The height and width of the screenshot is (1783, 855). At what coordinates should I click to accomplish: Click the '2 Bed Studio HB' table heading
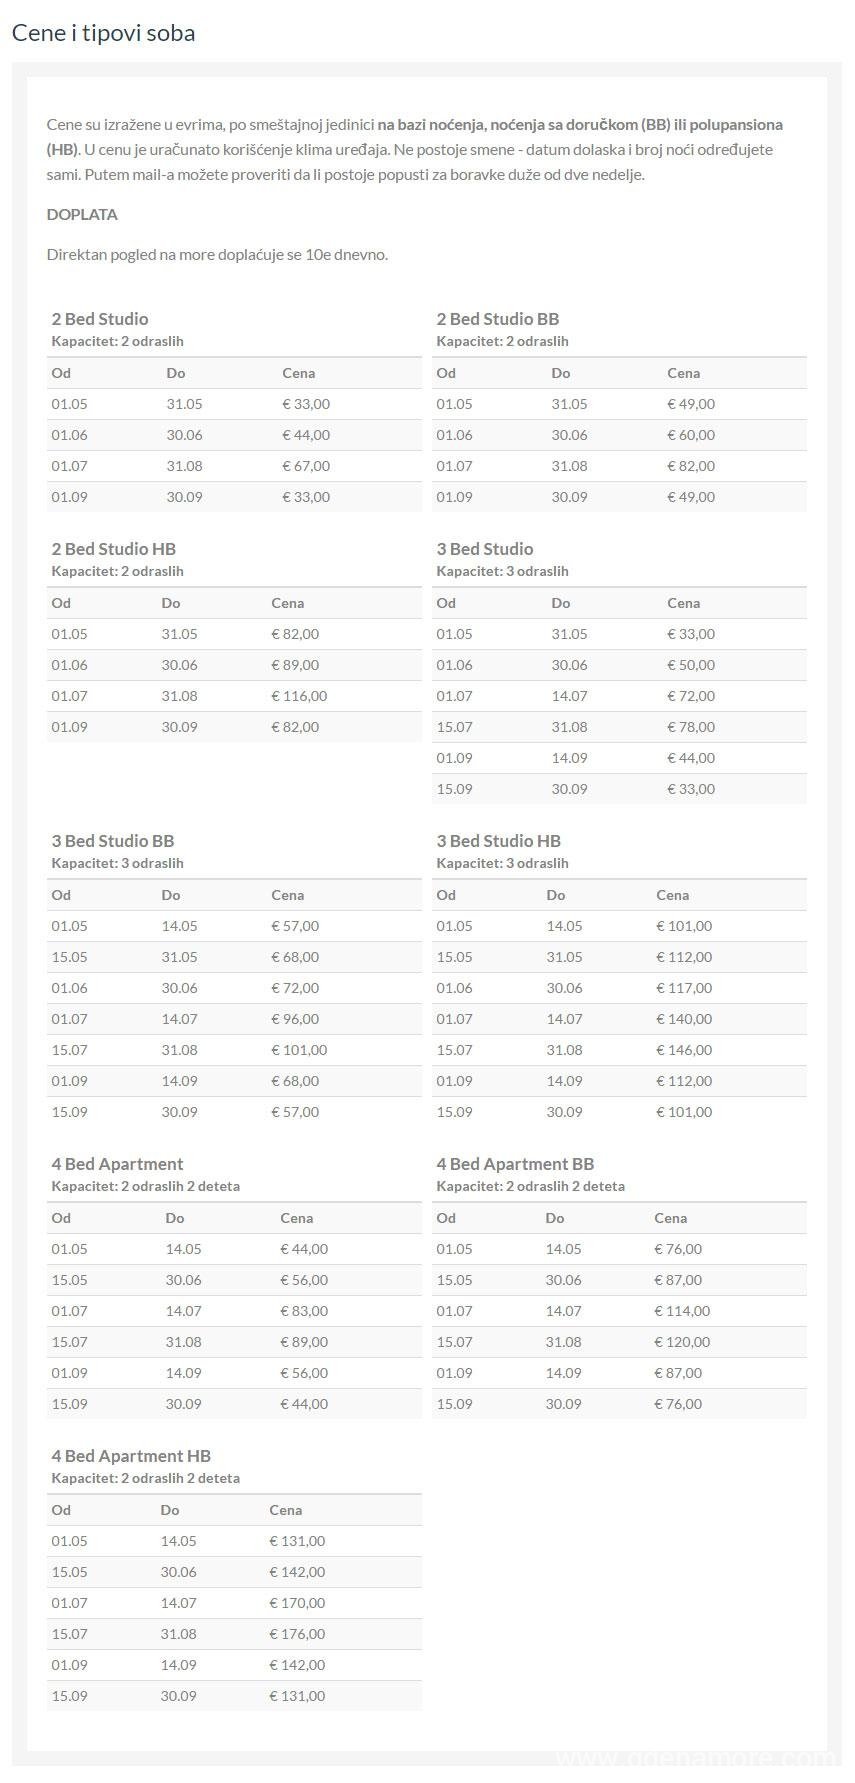pos(114,549)
